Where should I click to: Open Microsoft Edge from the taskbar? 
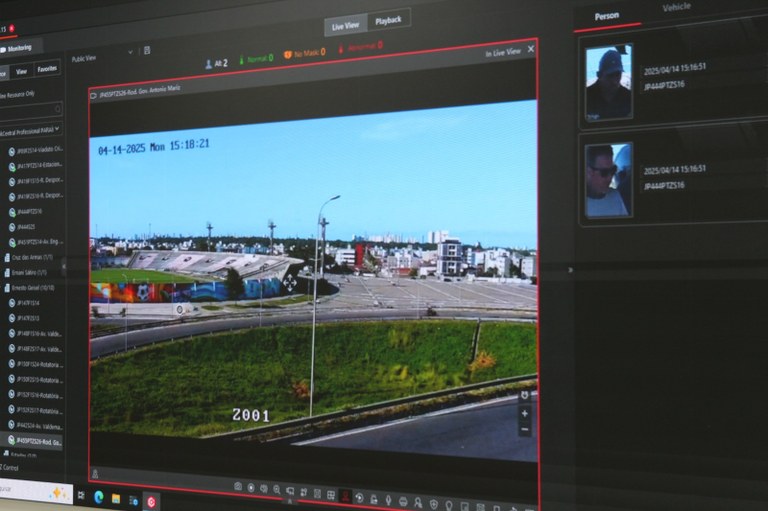(99, 496)
